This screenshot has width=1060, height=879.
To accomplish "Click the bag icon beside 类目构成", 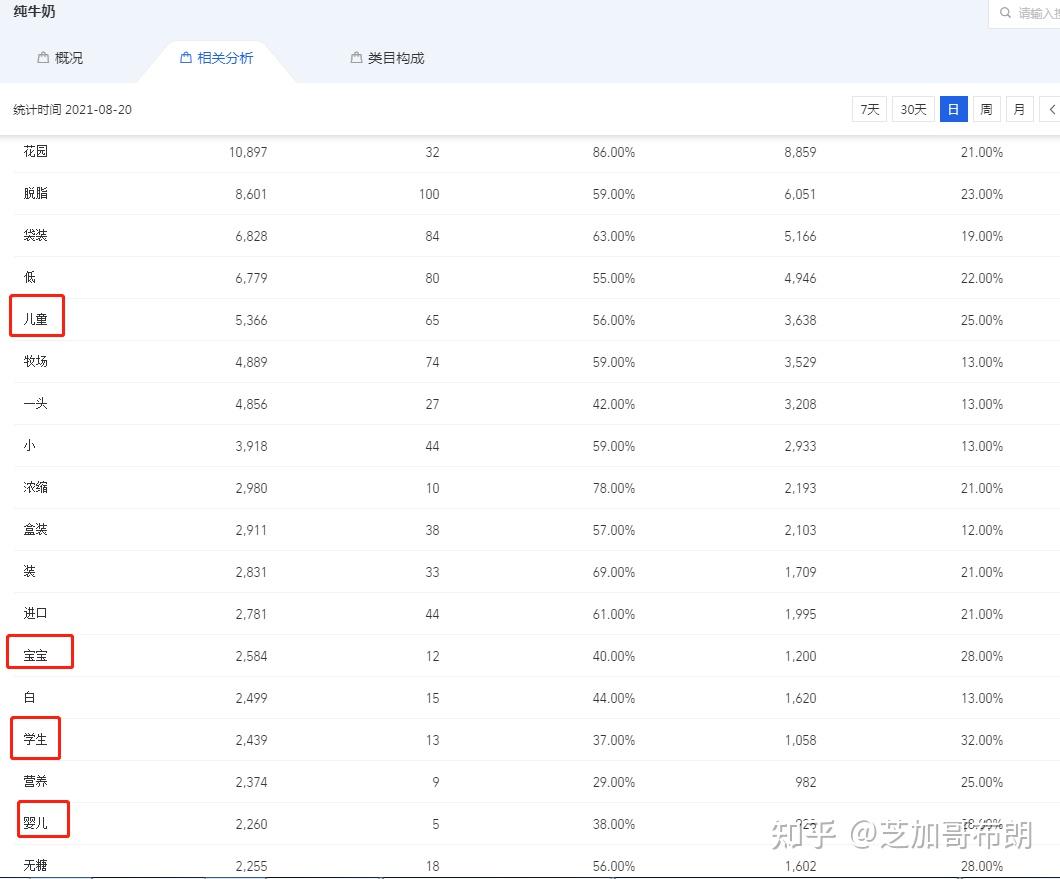I will click(356, 57).
